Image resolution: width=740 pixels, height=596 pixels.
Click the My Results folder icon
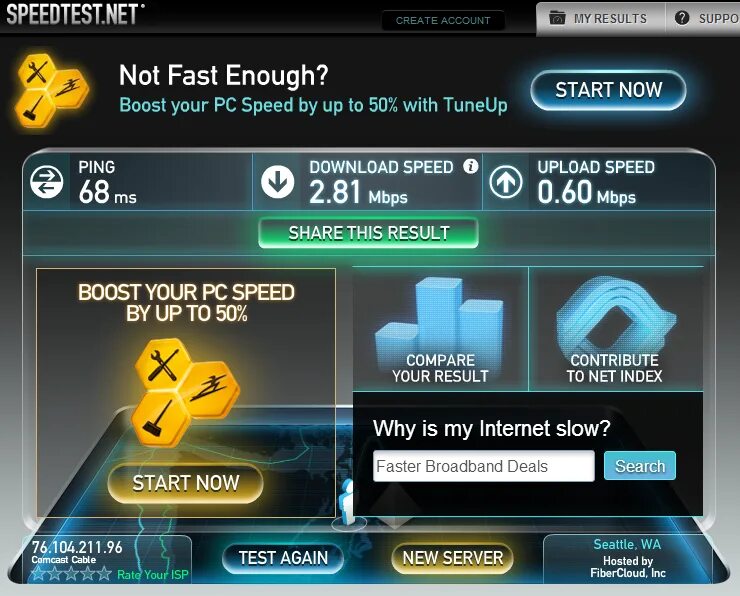(x=557, y=18)
